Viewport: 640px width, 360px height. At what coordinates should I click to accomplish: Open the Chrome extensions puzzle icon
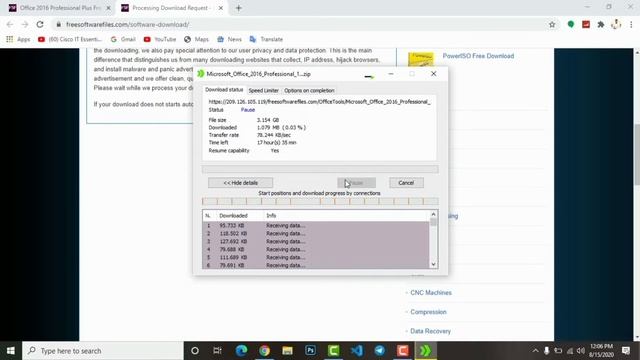(600, 24)
